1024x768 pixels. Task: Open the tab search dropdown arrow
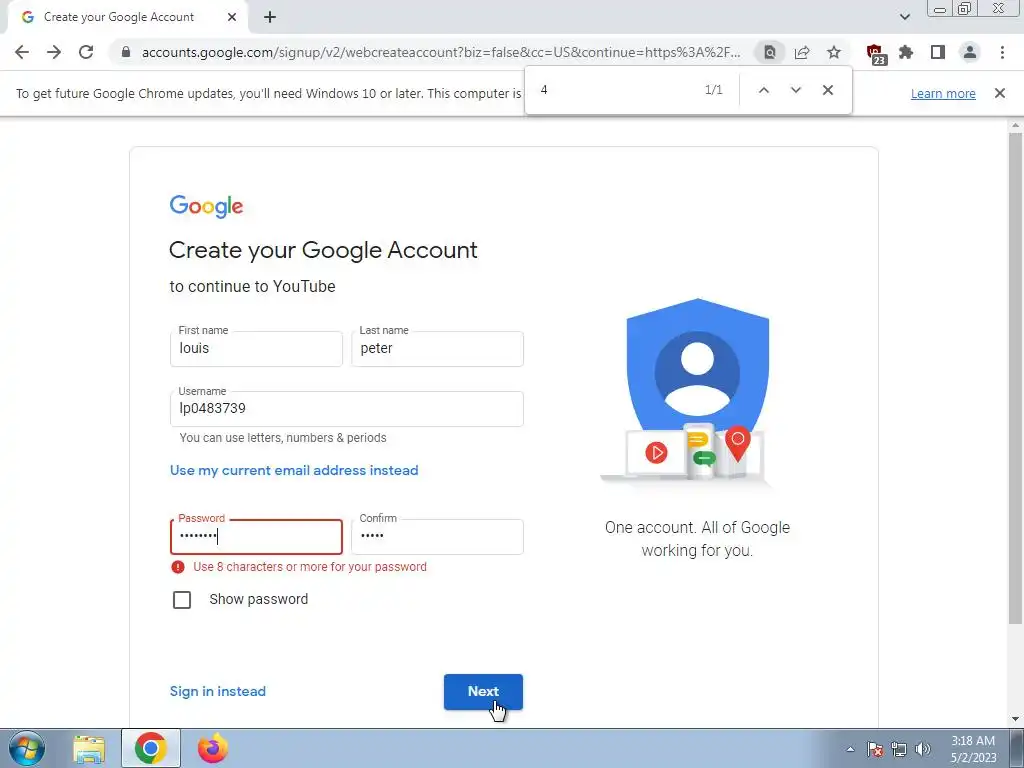coord(904,18)
